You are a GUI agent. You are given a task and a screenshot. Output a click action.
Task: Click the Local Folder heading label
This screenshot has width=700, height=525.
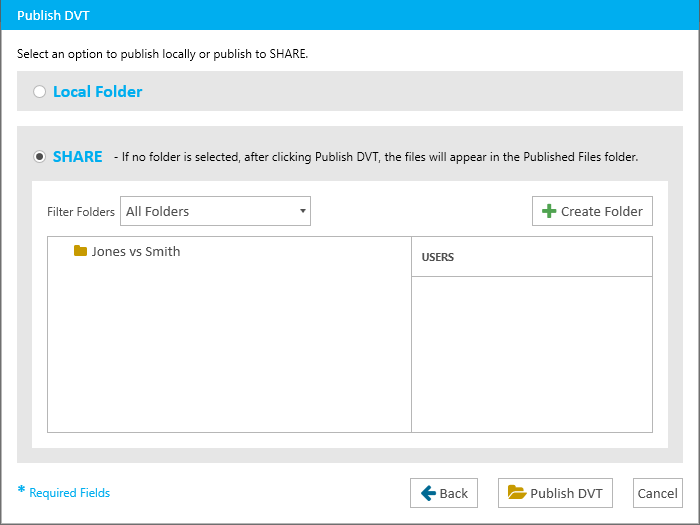point(97,92)
